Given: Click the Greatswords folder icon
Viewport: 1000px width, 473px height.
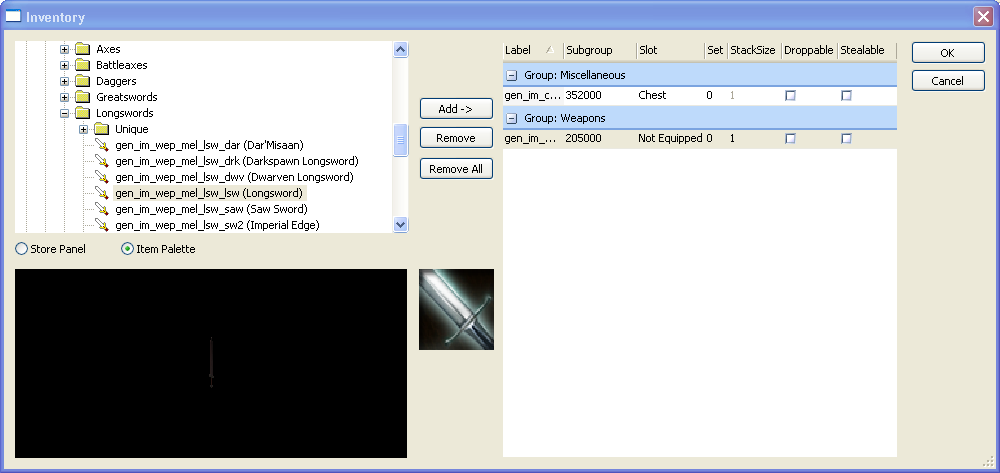Looking at the screenshot, I should coord(84,97).
